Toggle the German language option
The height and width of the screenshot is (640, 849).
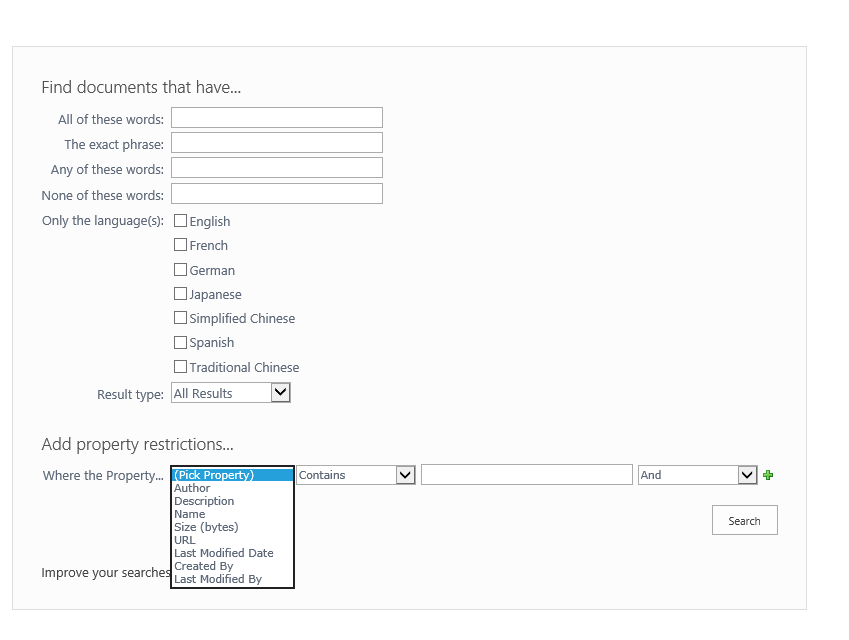click(180, 269)
